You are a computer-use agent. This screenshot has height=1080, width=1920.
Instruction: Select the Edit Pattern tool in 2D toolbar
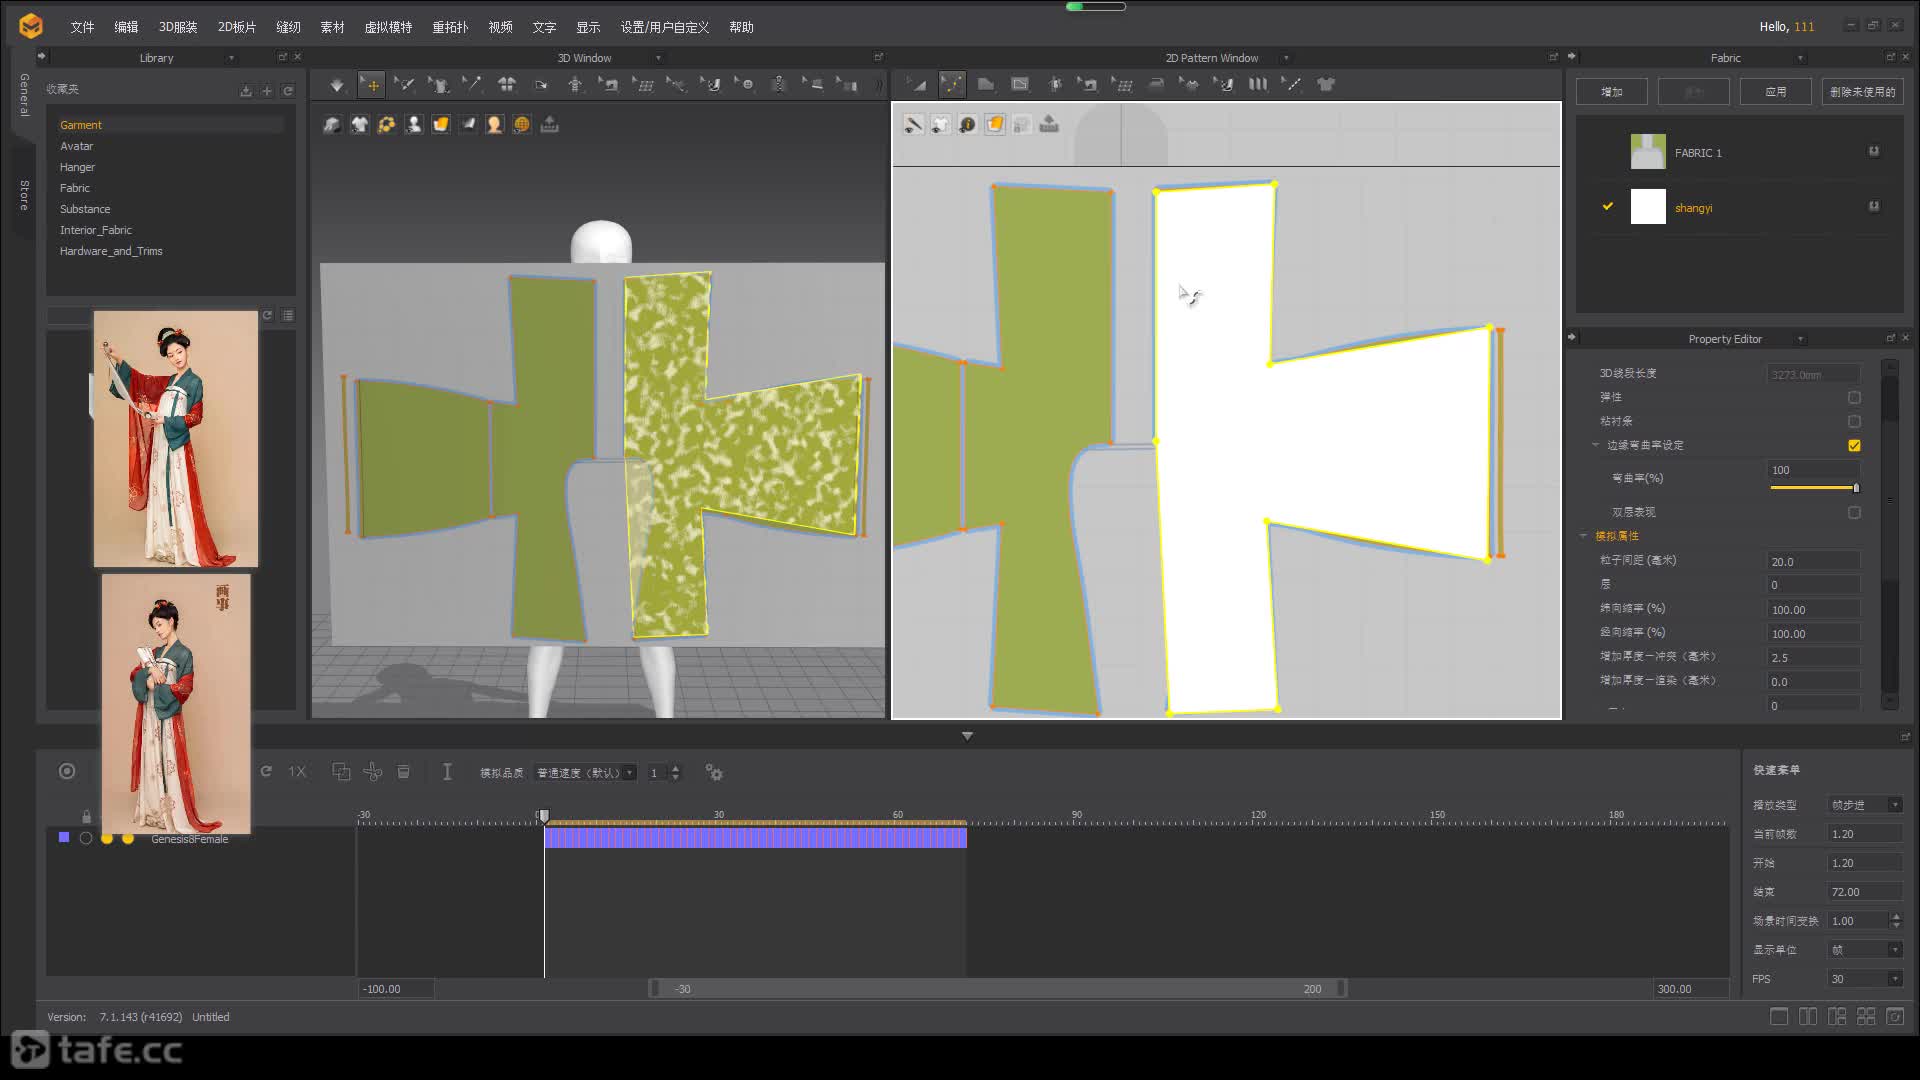click(951, 85)
